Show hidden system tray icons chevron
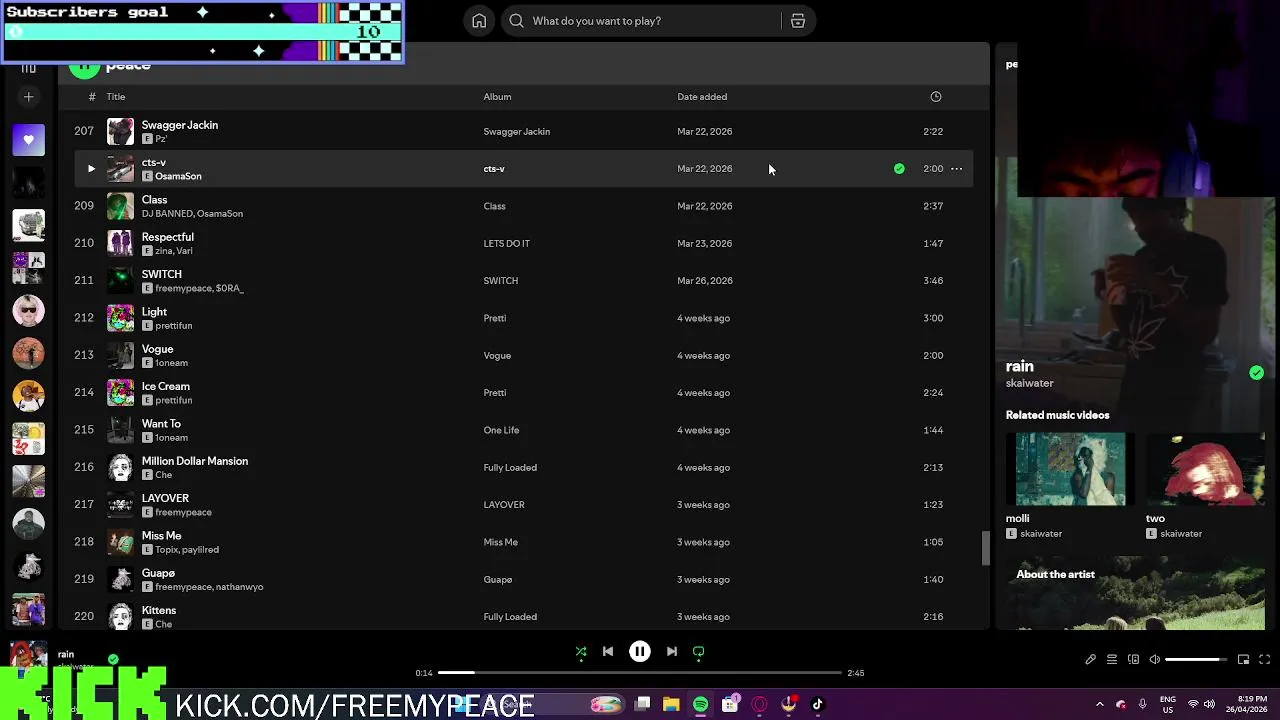 click(1100, 704)
